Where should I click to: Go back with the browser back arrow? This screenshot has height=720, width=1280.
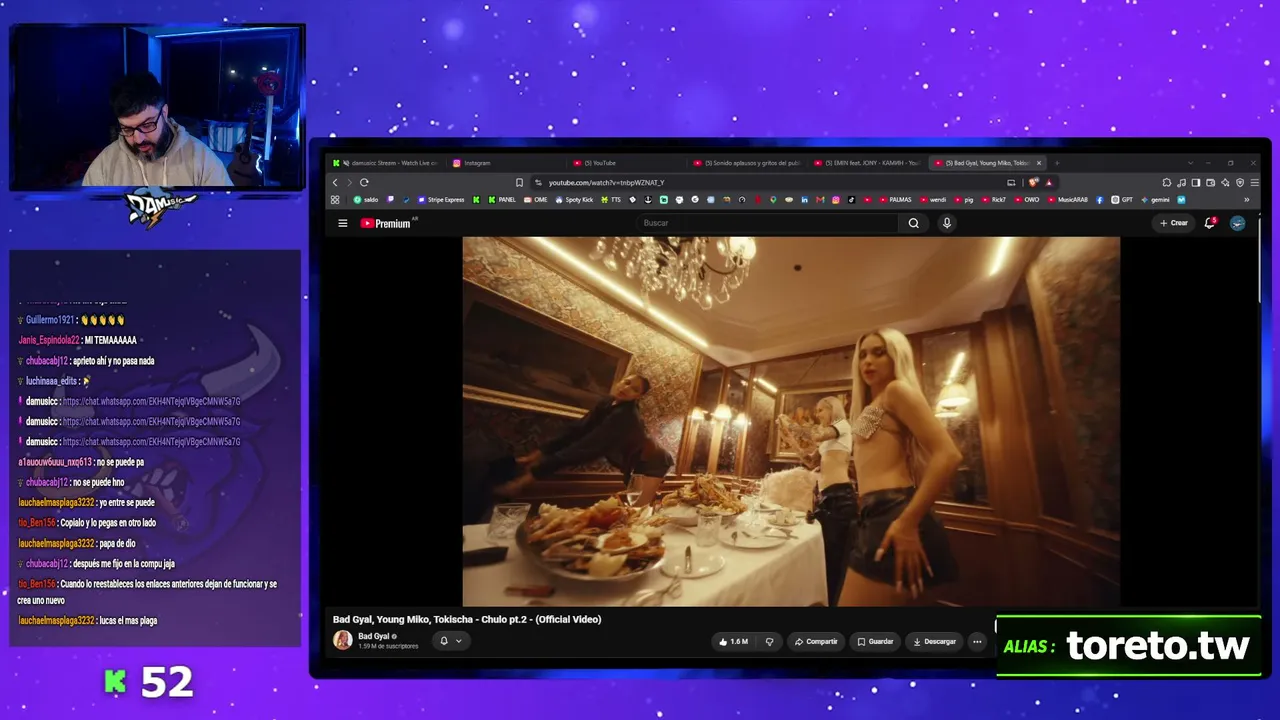click(335, 182)
